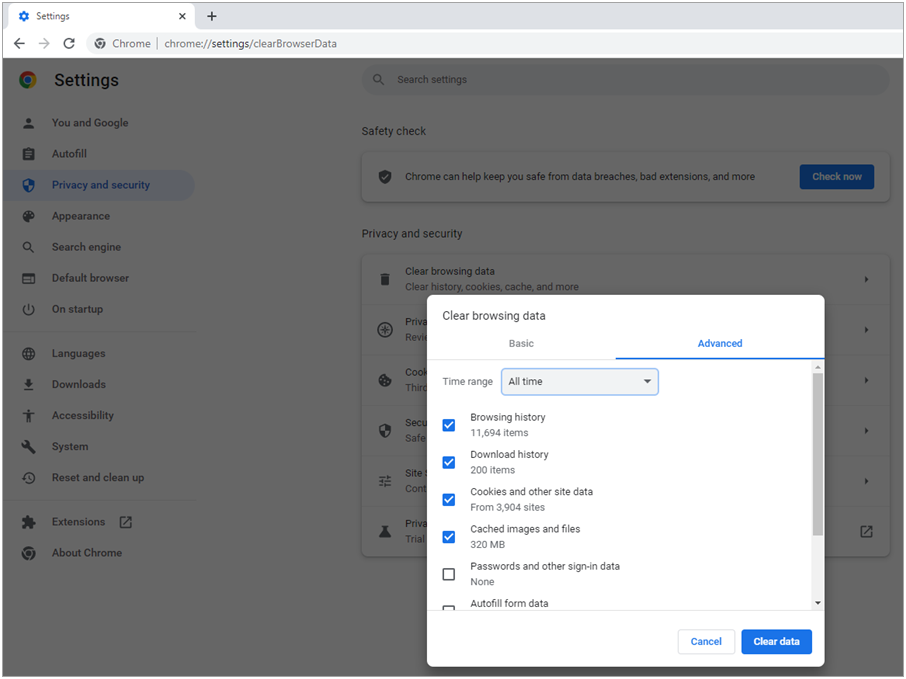Click the browser back arrow

click(19, 43)
